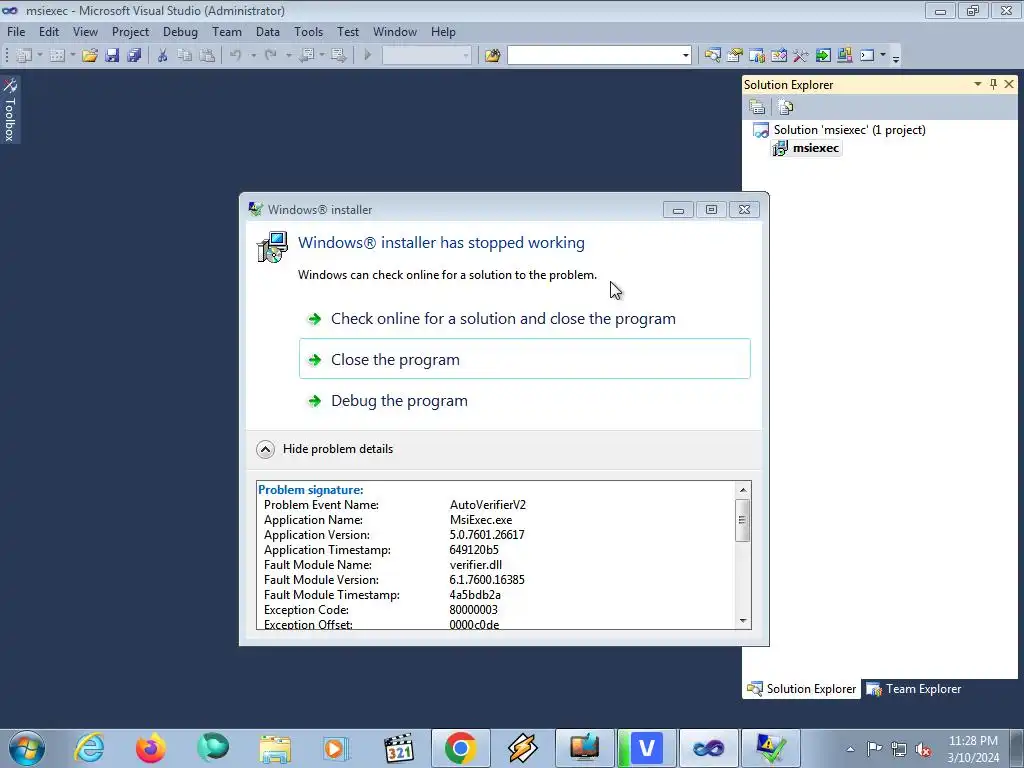Open the Data menu
Viewport: 1024px width, 768px height.
pos(267,31)
